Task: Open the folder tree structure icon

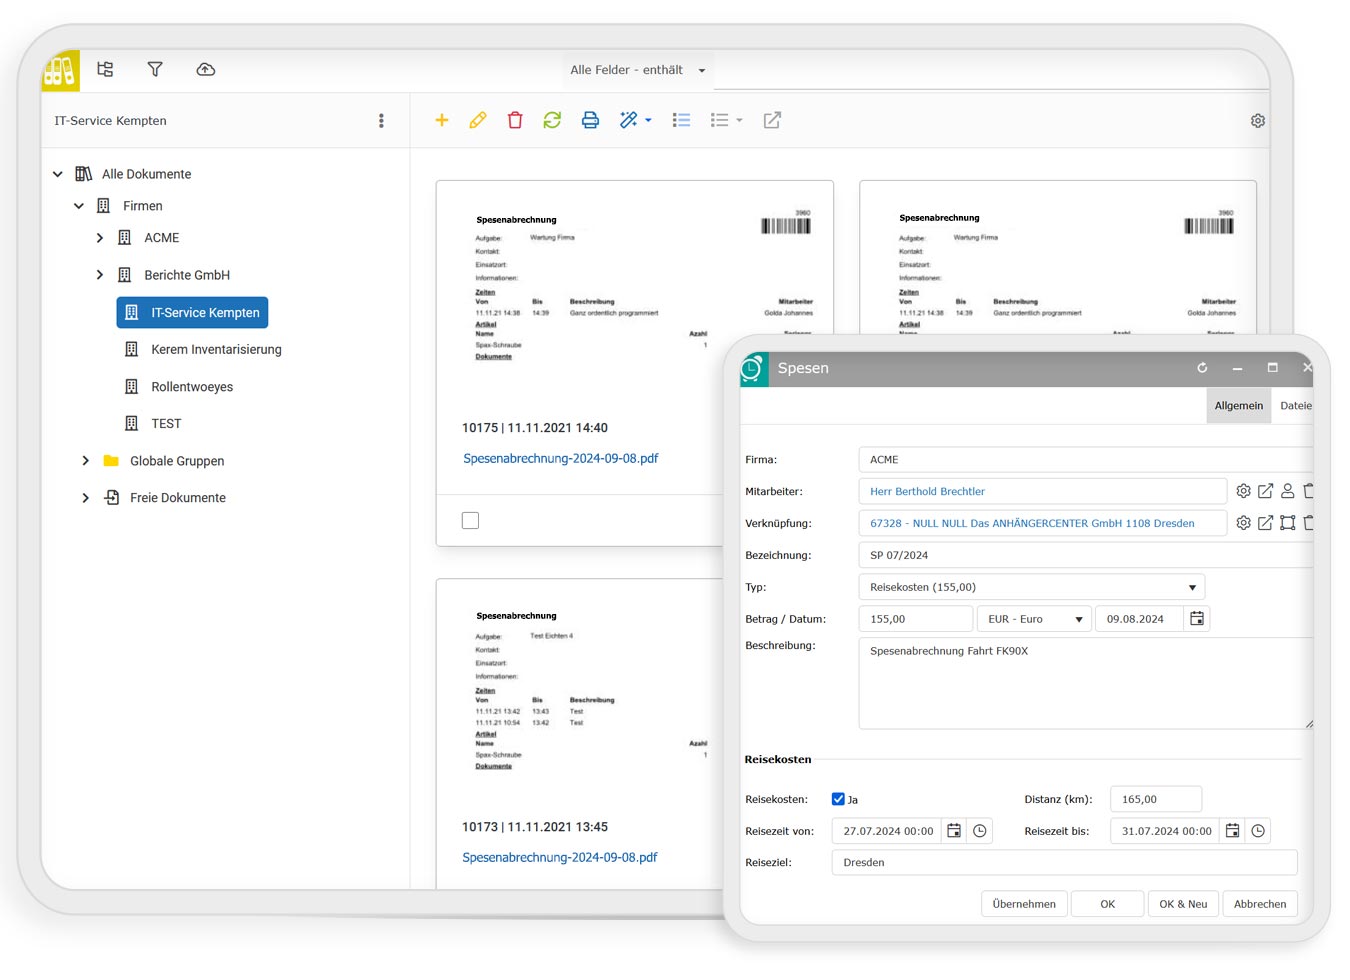Action: (105, 69)
